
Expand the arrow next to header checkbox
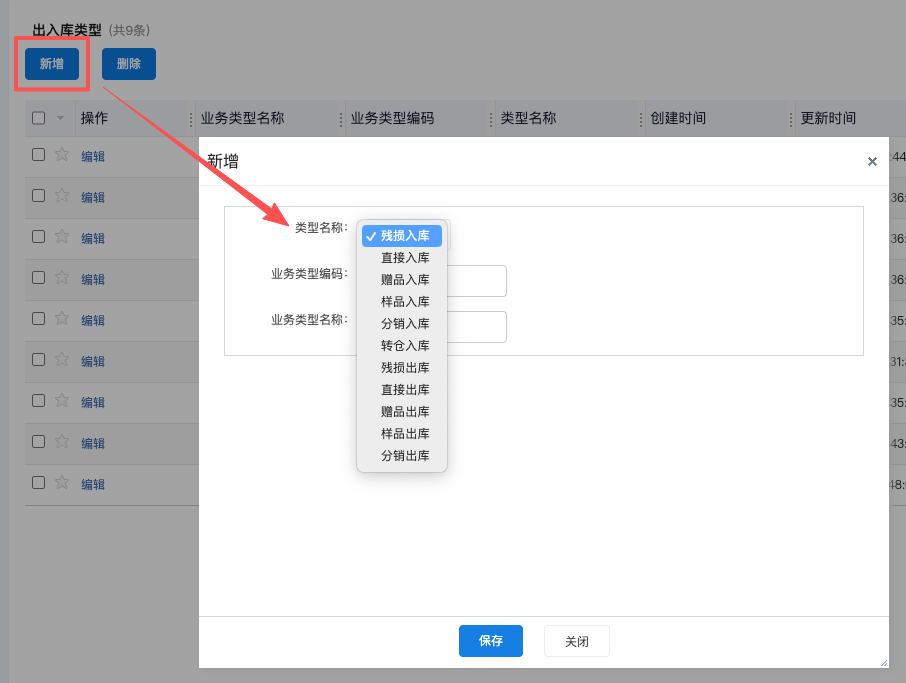pyautogui.click(x=60, y=118)
